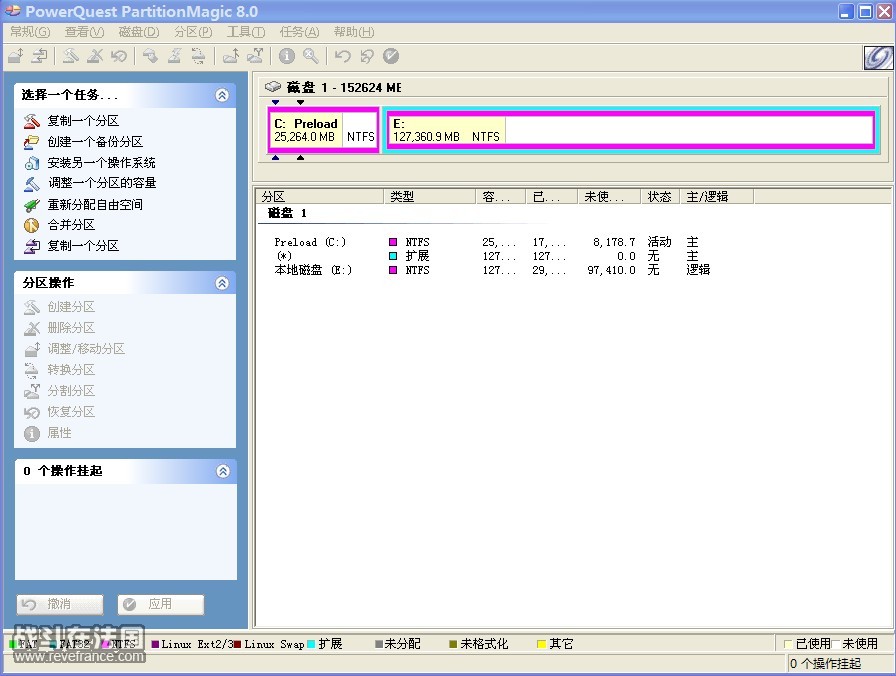Click the icon beside 重新分配自由空间

tap(31, 205)
